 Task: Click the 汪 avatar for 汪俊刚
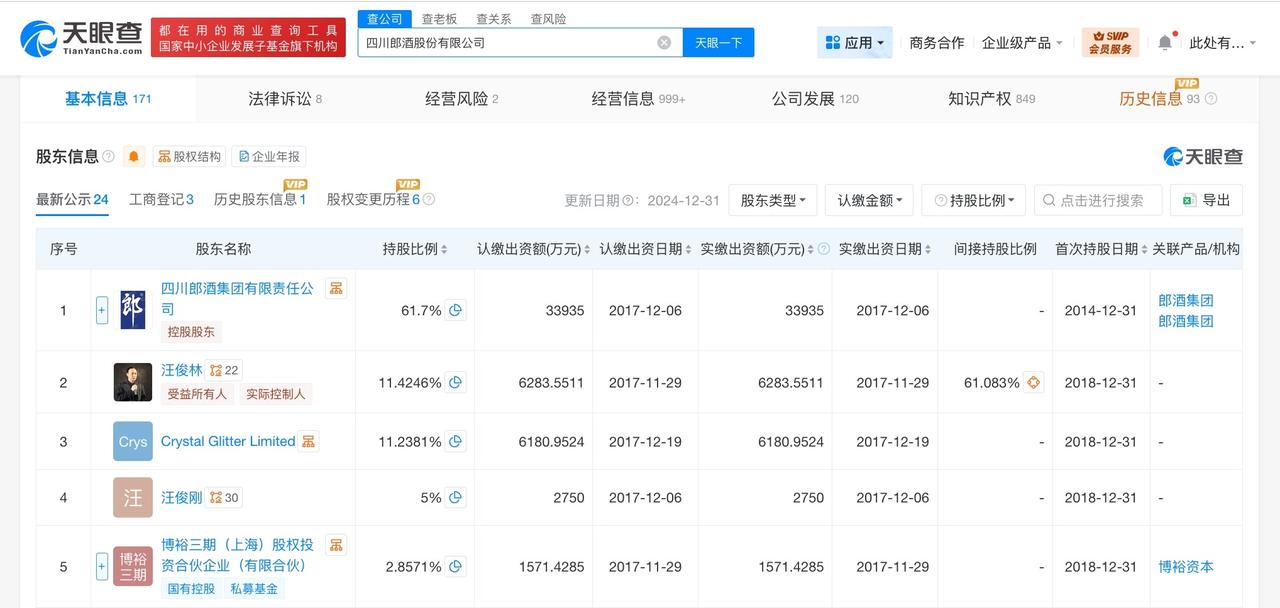pos(133,497)
